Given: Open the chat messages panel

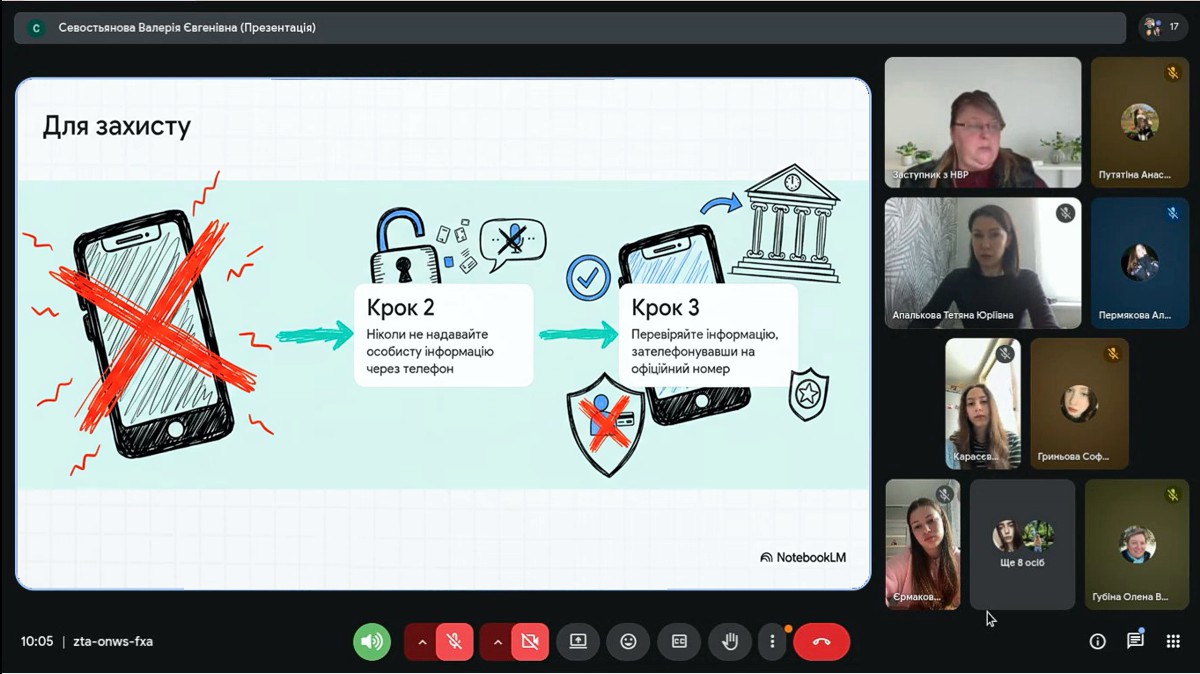Looking at the screenshot, I should click(1135, 641).
